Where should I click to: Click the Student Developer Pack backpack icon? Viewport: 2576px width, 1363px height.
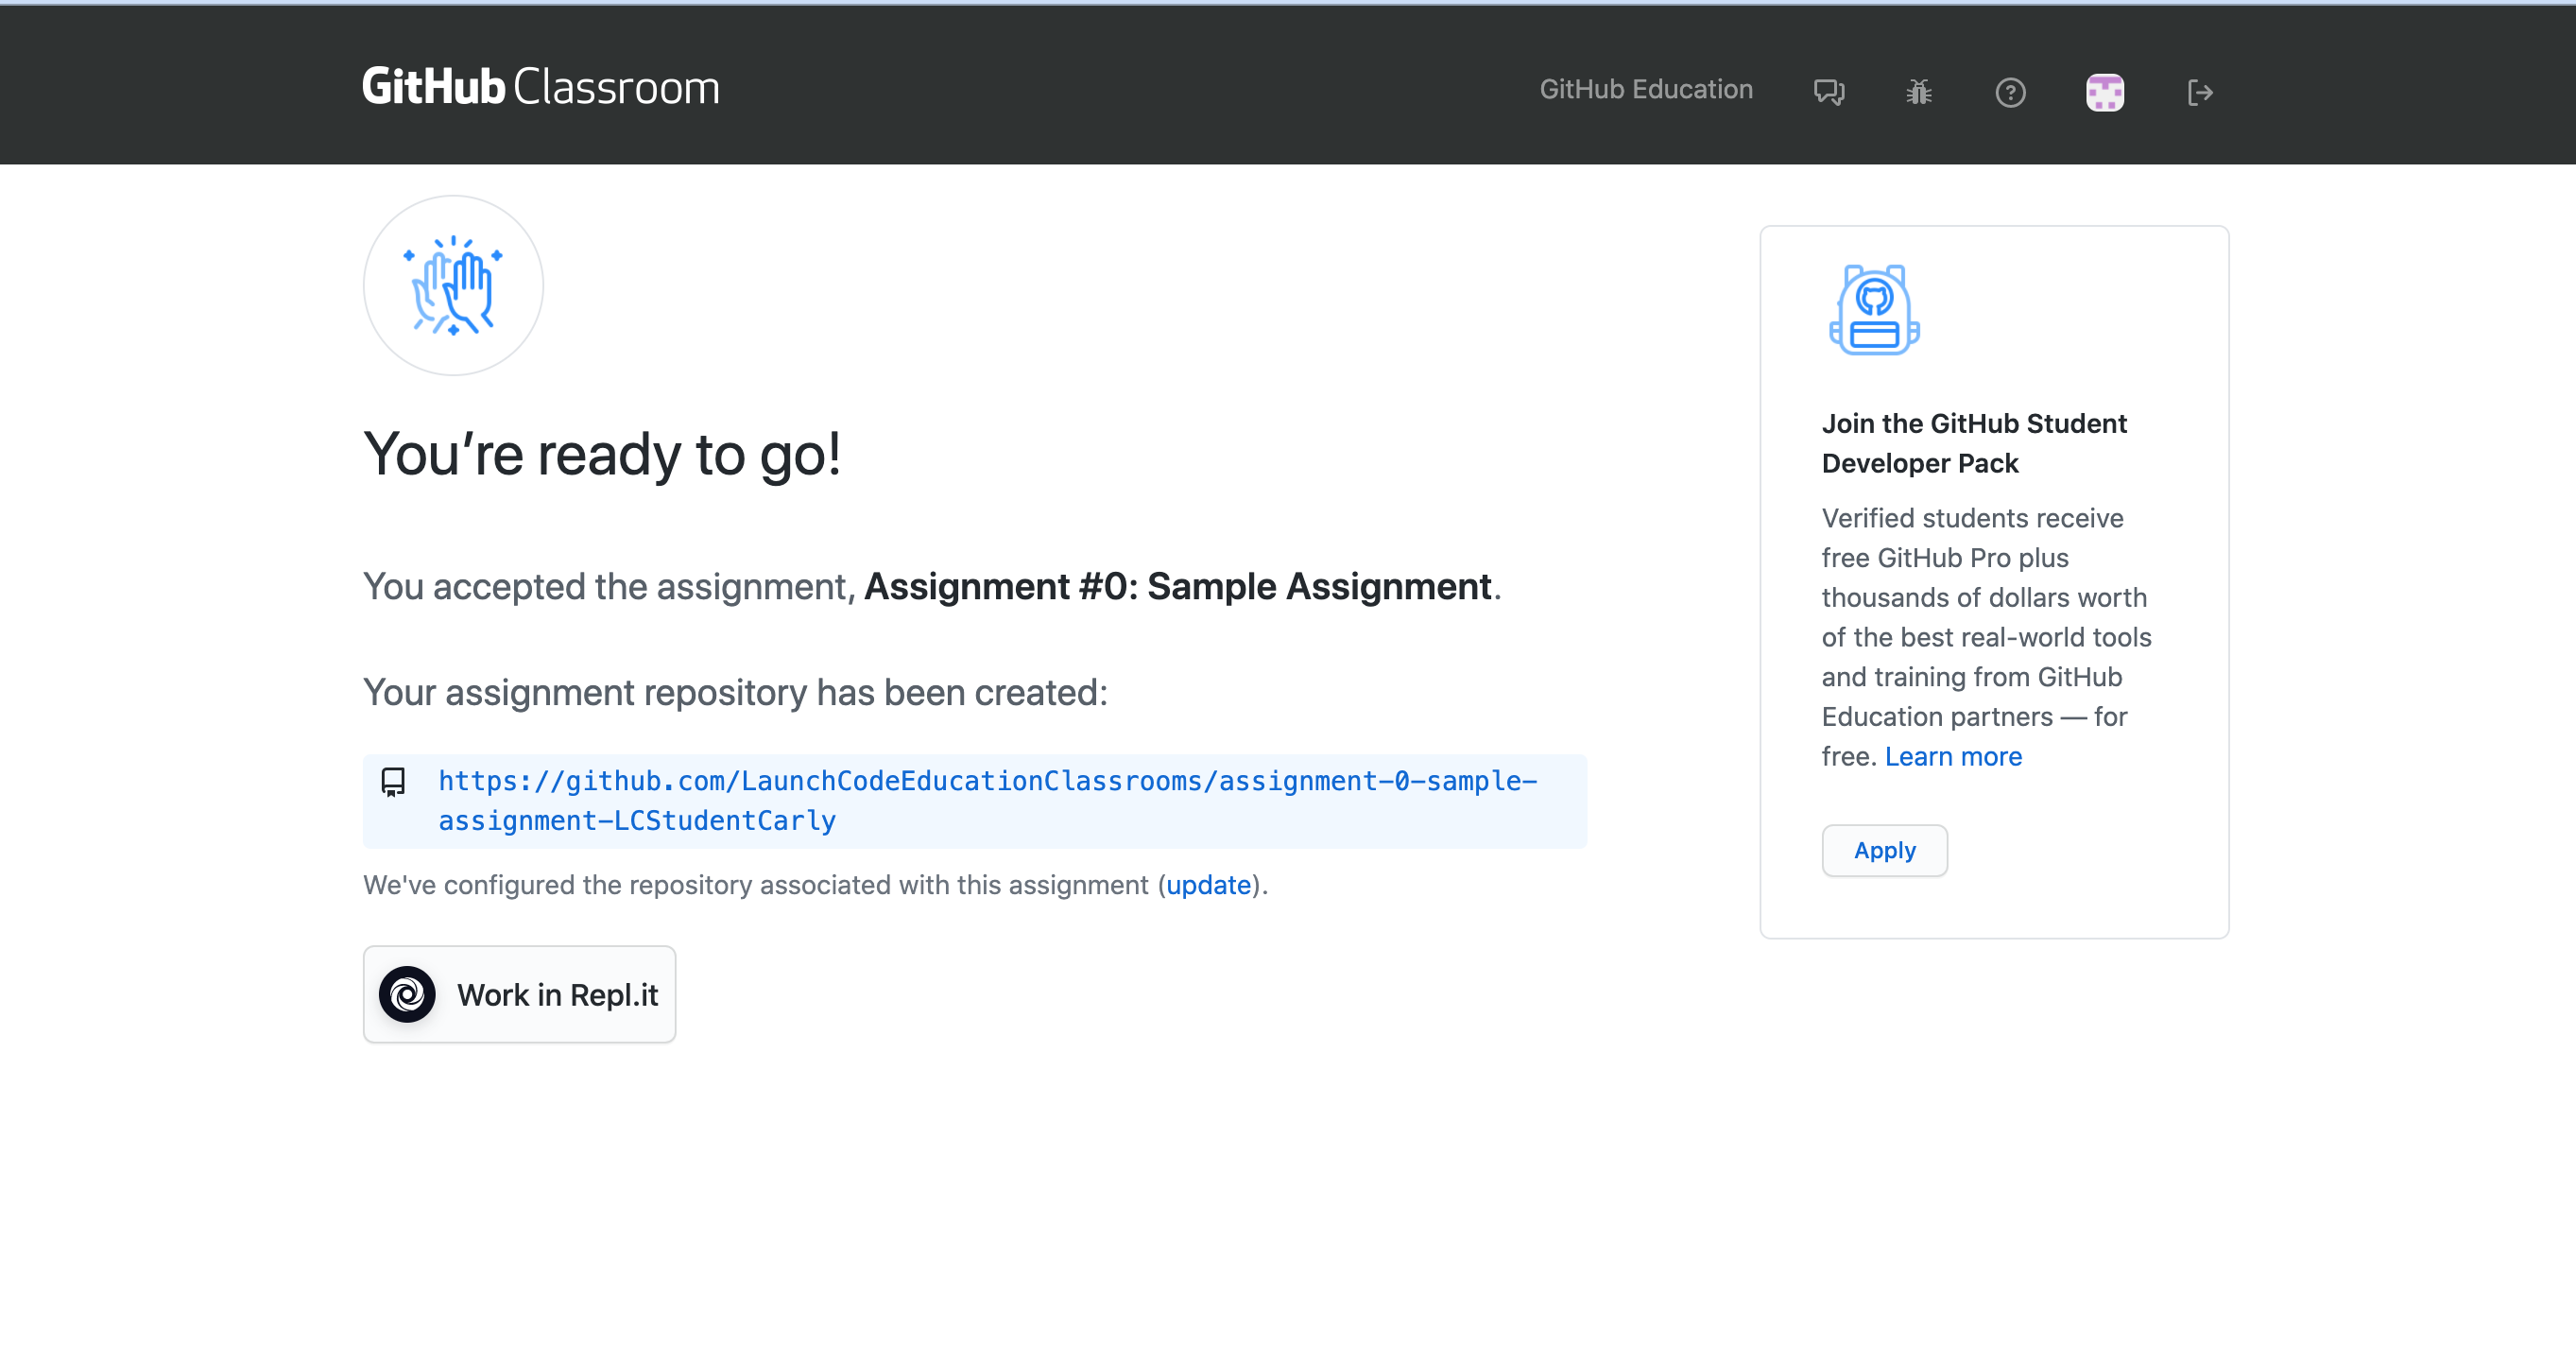pos(1874,309)
